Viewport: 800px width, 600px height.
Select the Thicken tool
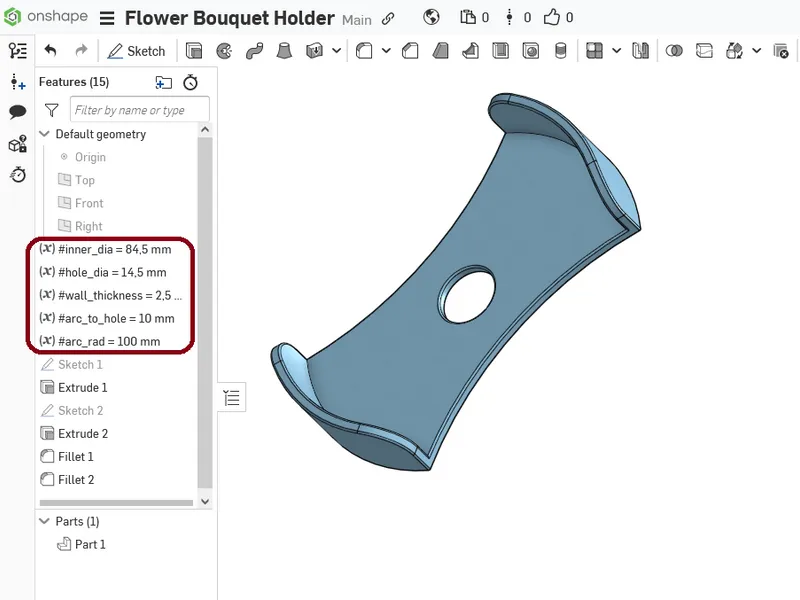point(314,51)
